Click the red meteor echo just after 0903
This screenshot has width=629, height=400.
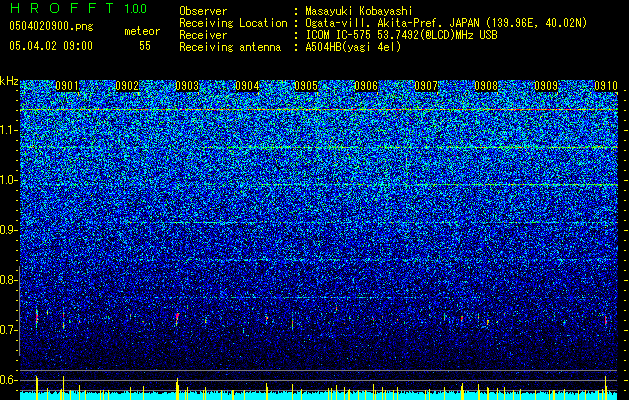click(x=177, y=317)
